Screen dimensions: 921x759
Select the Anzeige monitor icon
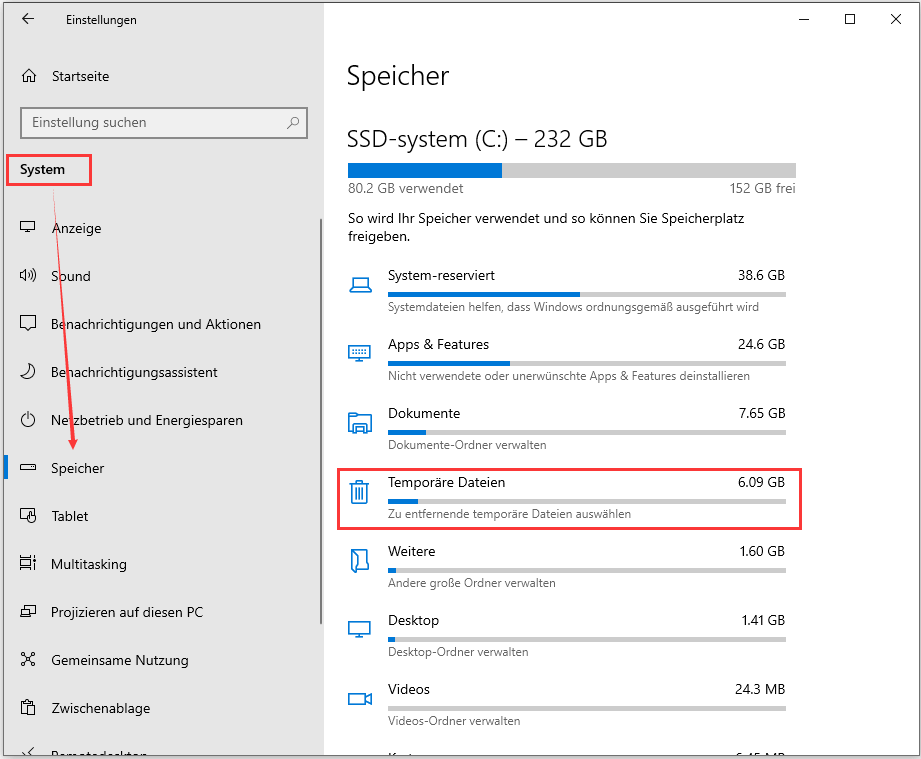28,227
